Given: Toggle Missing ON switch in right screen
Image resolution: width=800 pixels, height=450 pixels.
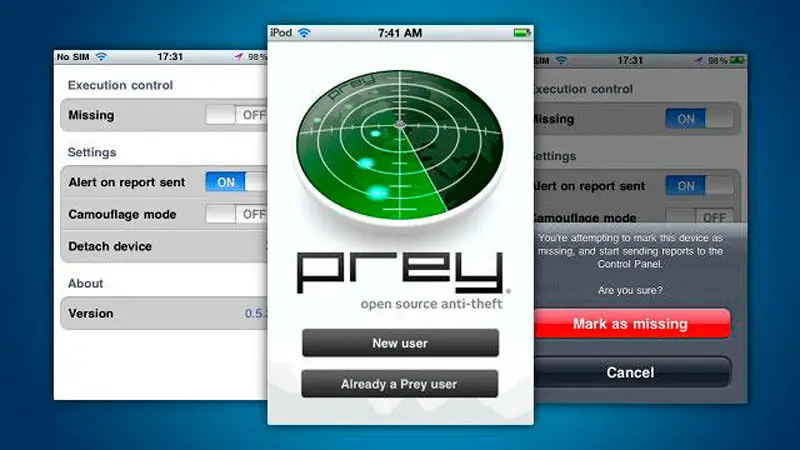Looking at the screenshot, I should 699,119.
